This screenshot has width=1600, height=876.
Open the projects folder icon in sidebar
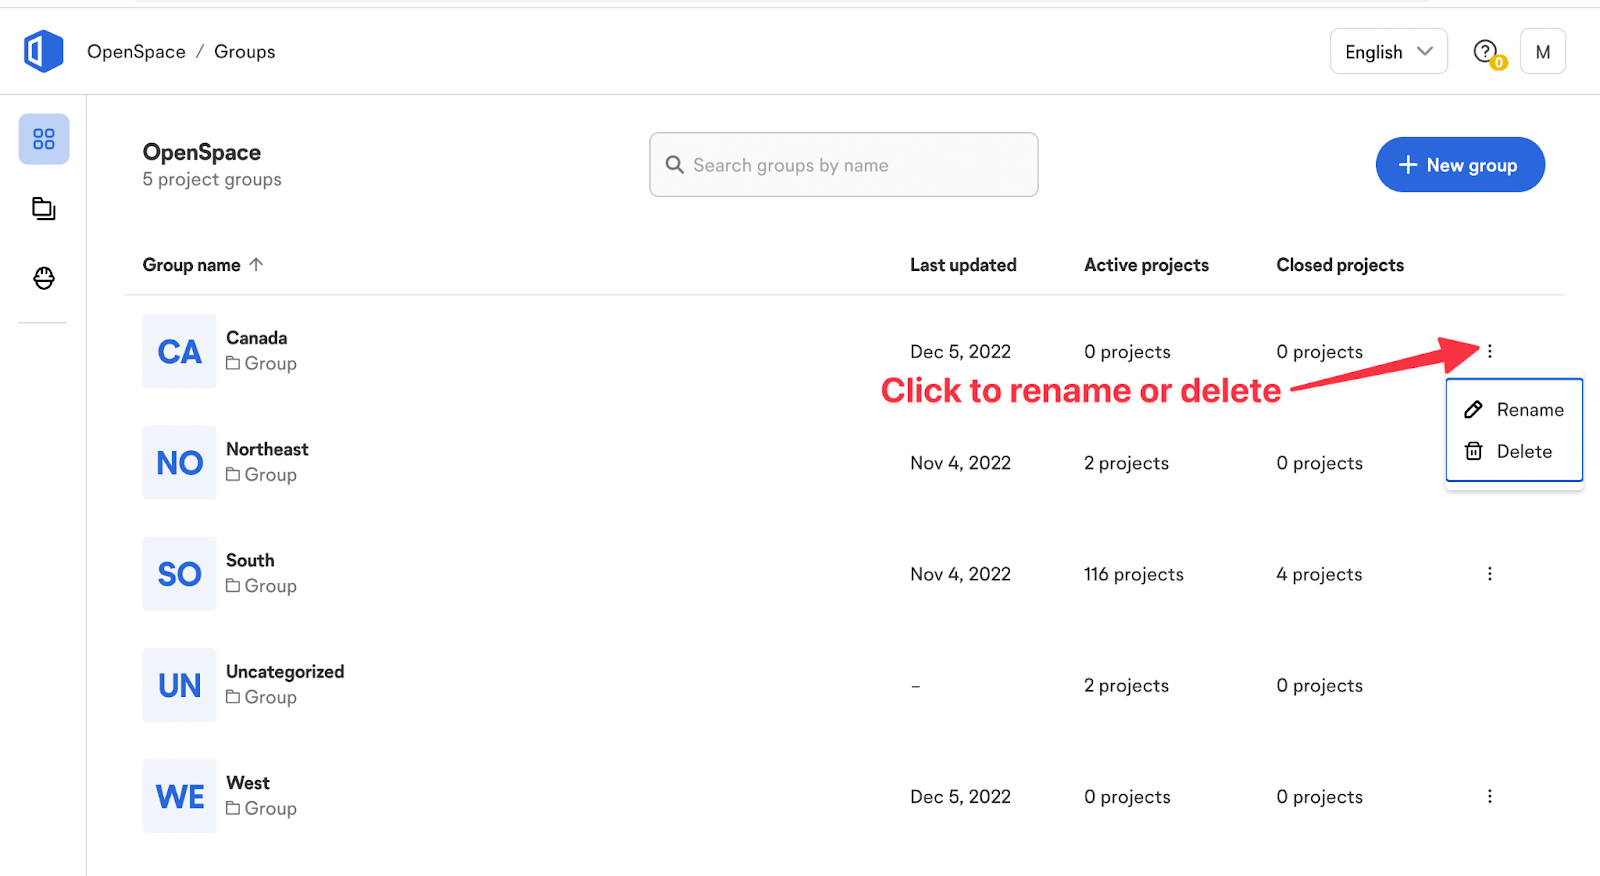tap(44, 209)
